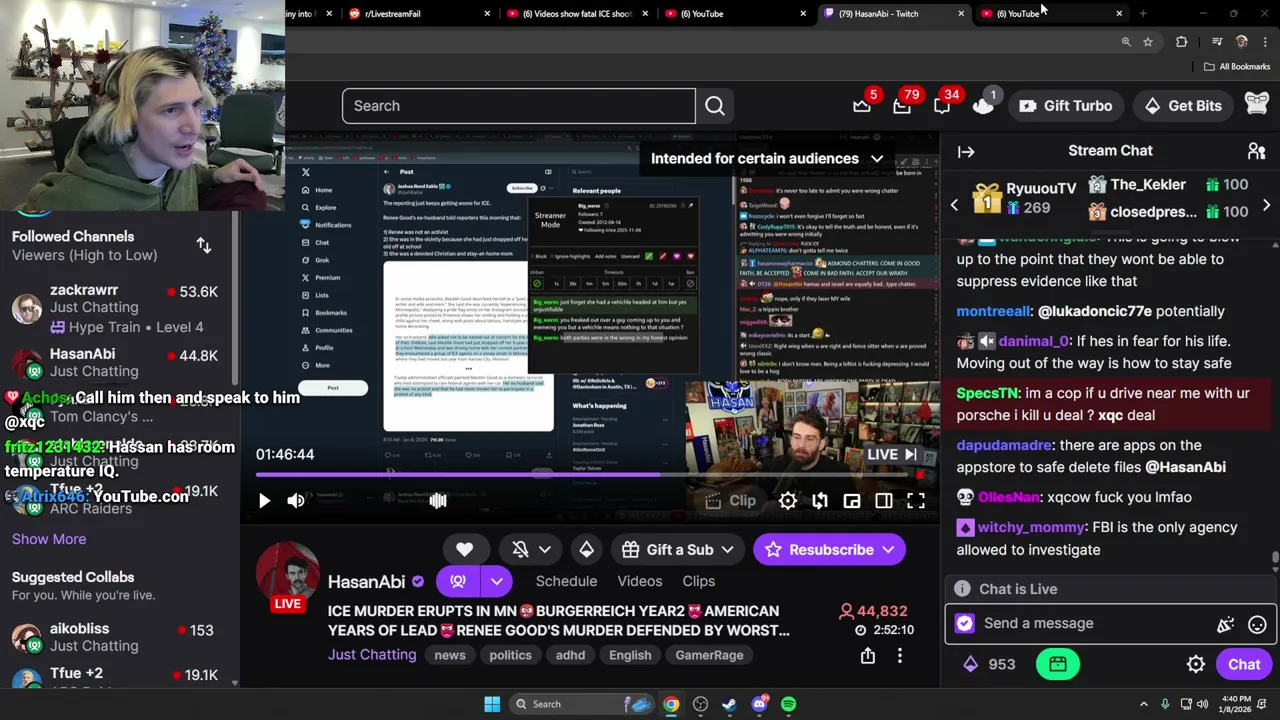Collapse the Stream Chat panel
Viewport: 1280px width, 720px height.
(x=966, y=151)
